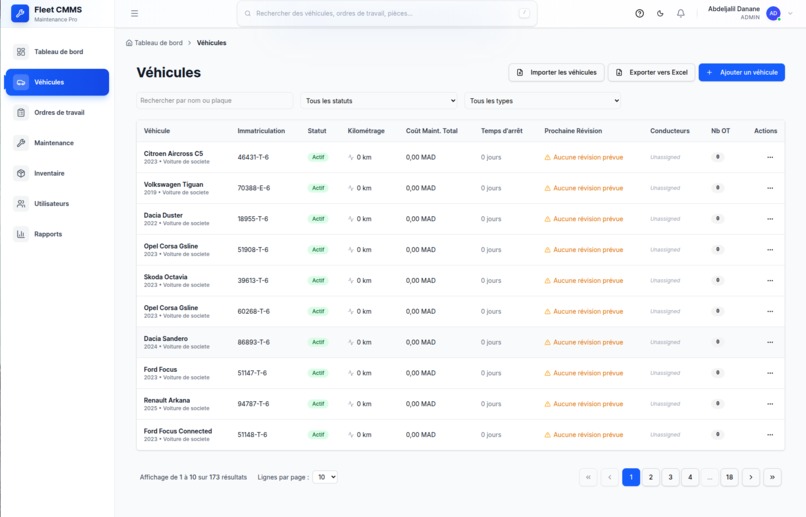Expand the Tous les types dropdown
806x517 pixels.
[x=542, y=101]
